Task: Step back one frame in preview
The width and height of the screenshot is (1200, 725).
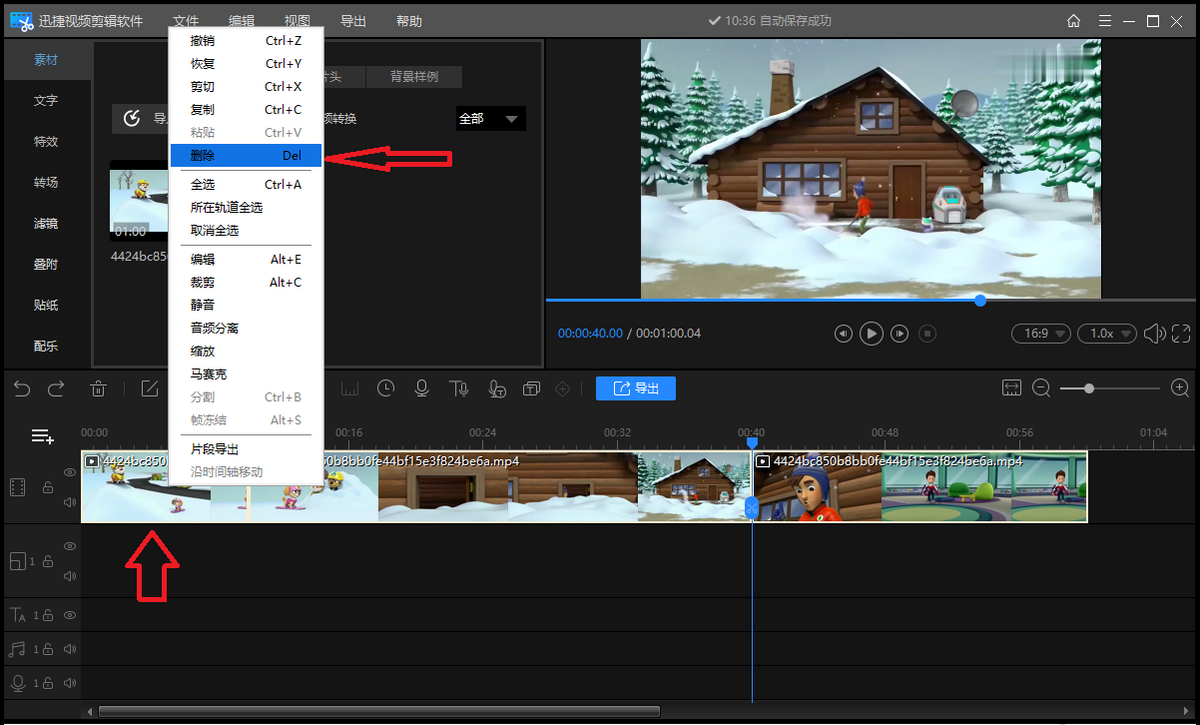Action: pos(843,333)
